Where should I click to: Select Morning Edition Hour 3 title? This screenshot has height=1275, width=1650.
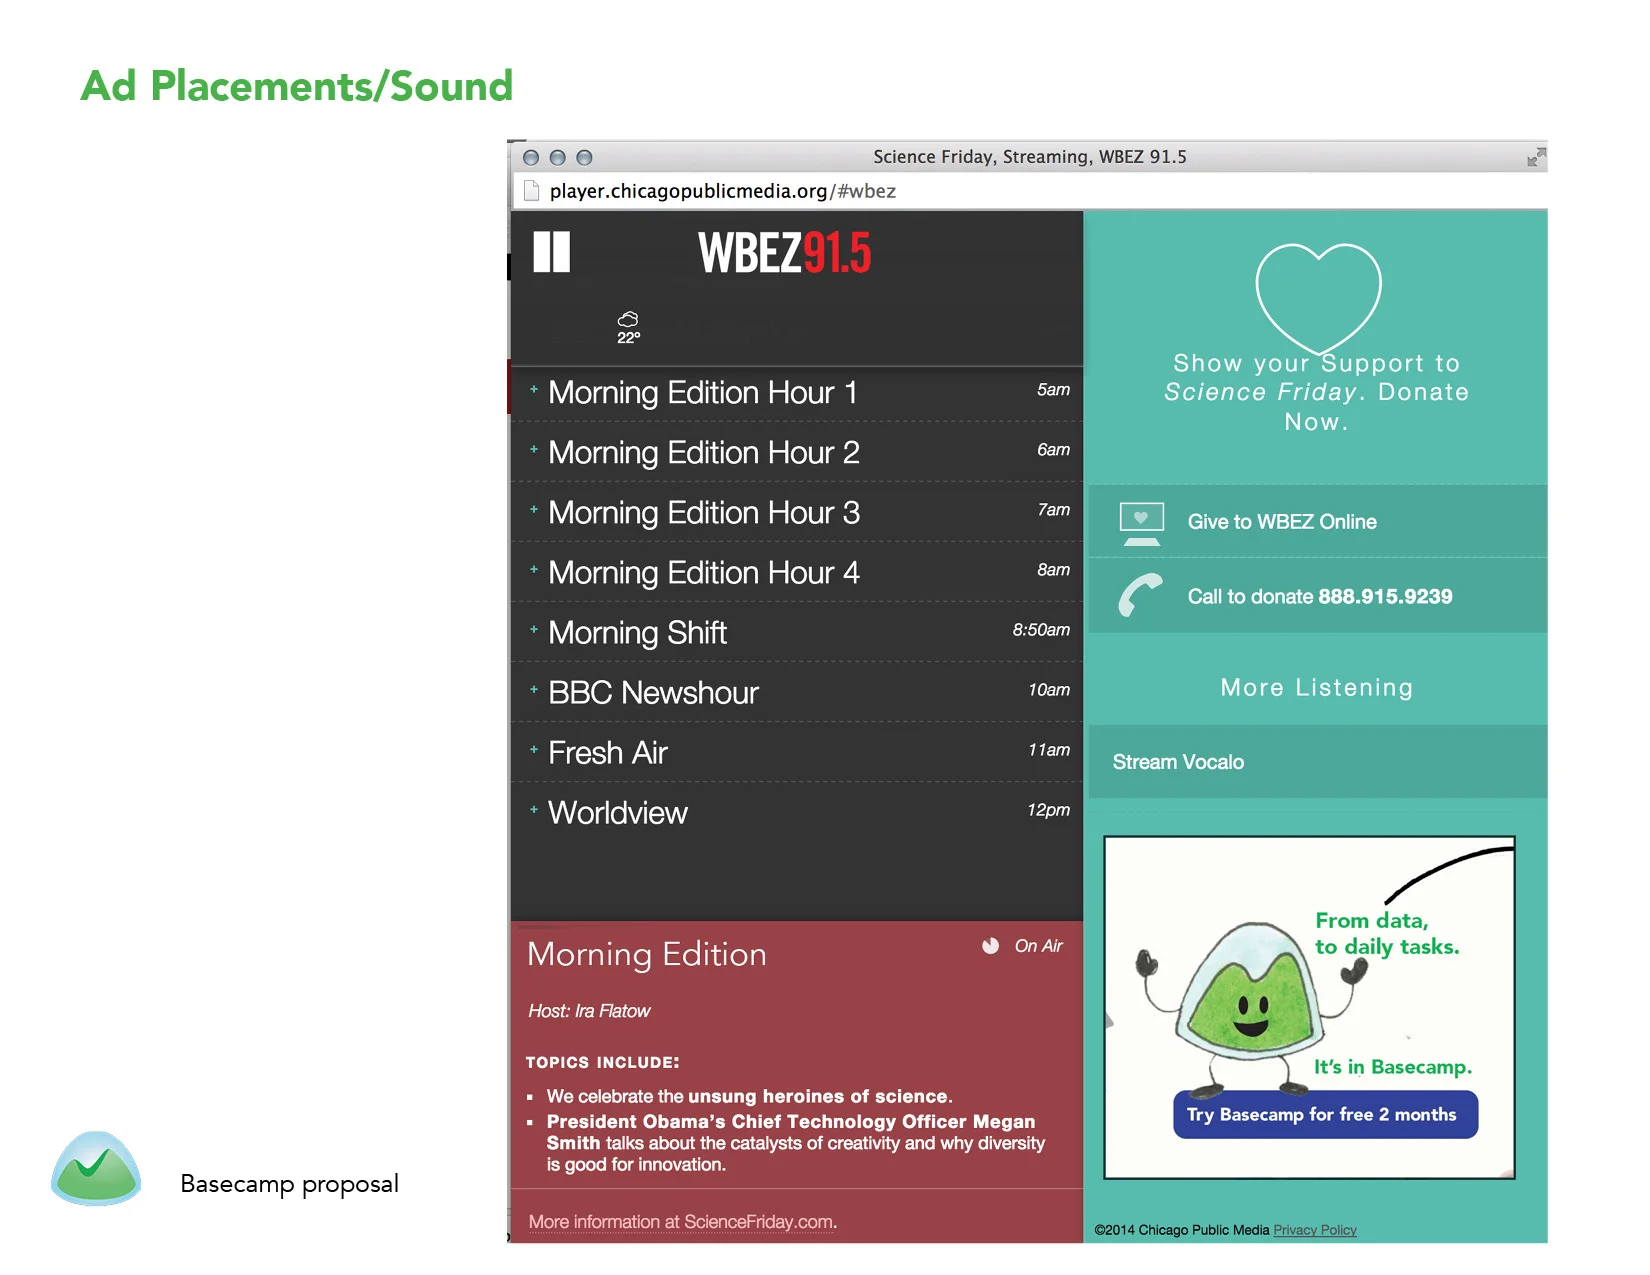704,513
